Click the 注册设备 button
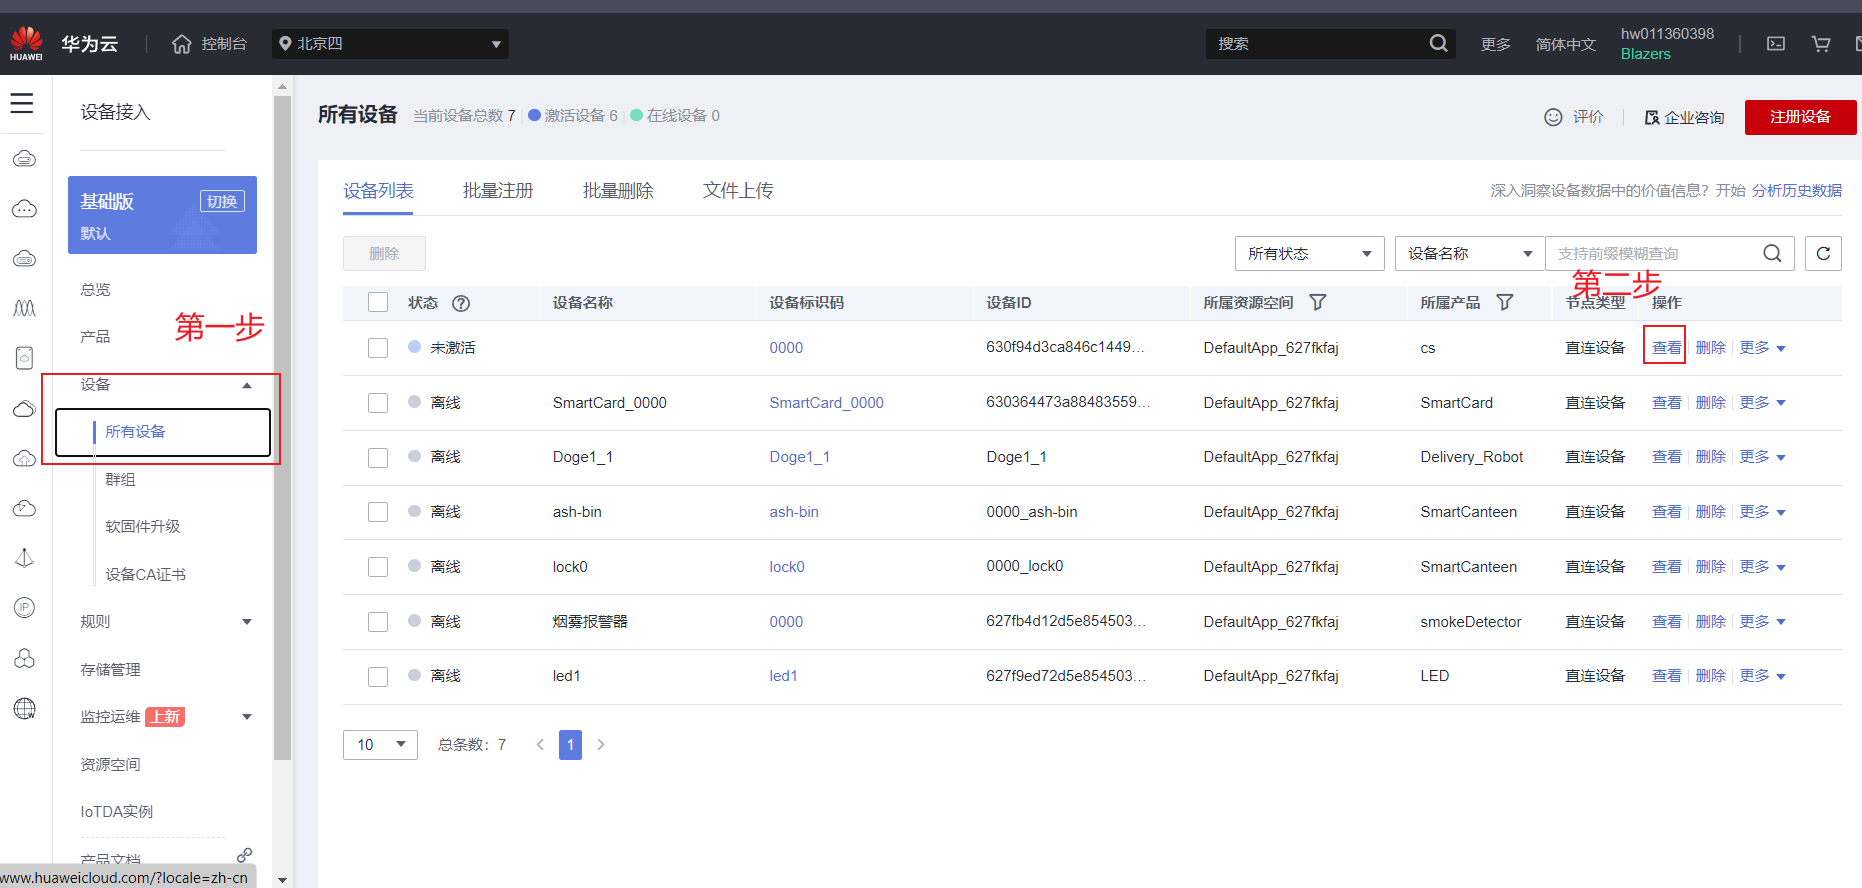The image size is (1862, 888). [1800, 117]
